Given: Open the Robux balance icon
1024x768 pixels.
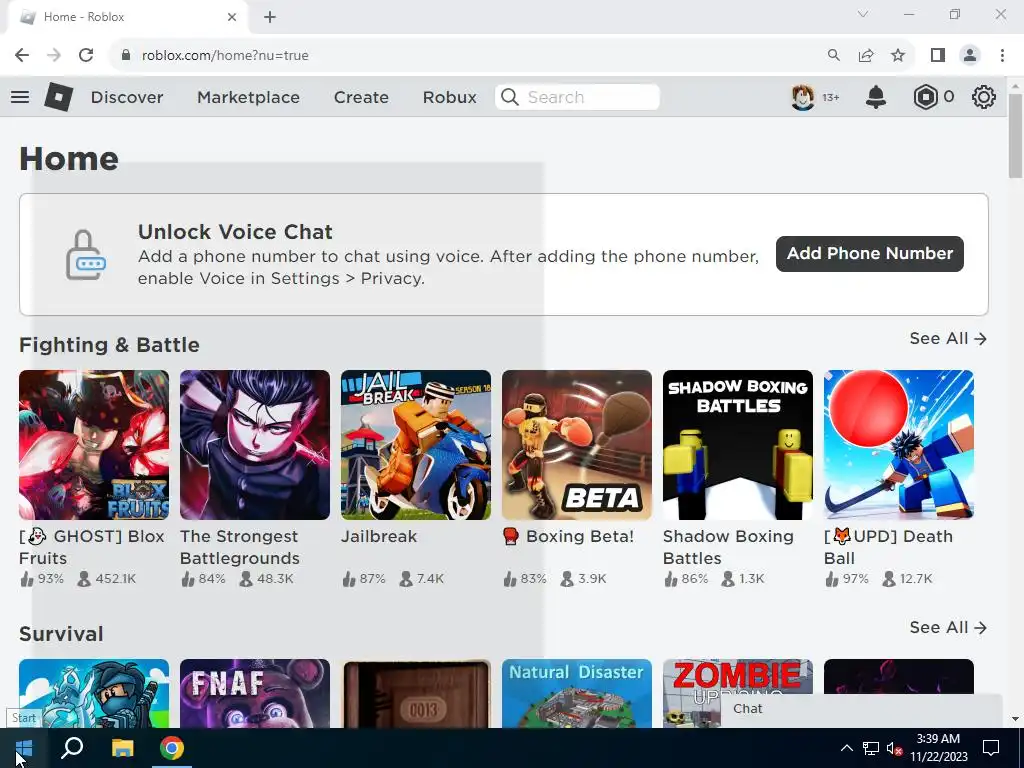Looking at the screenshot, I should point(925,97).
